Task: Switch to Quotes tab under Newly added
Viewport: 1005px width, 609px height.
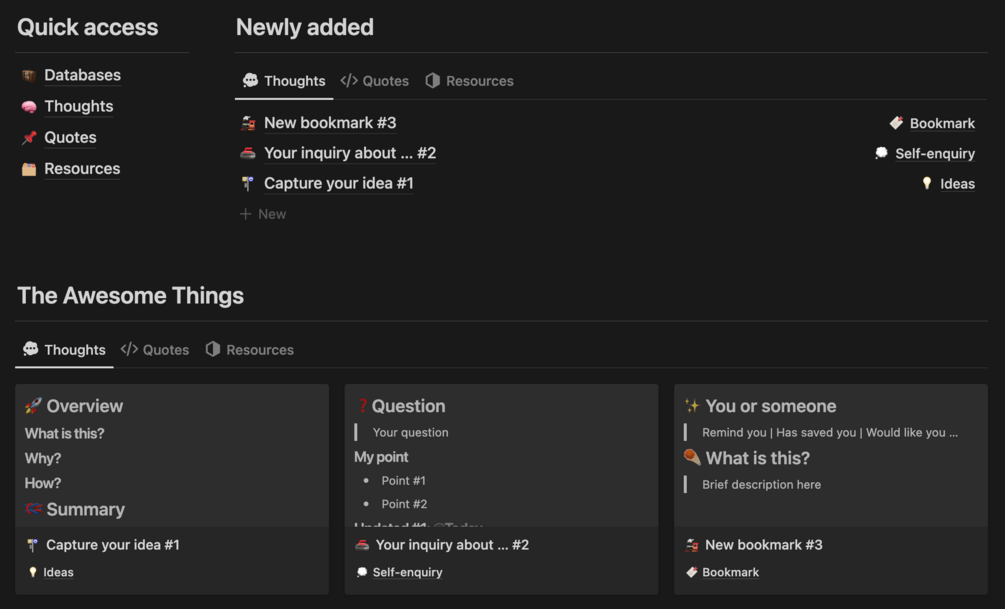Action: pyautogui.click(x=375, y=81)
